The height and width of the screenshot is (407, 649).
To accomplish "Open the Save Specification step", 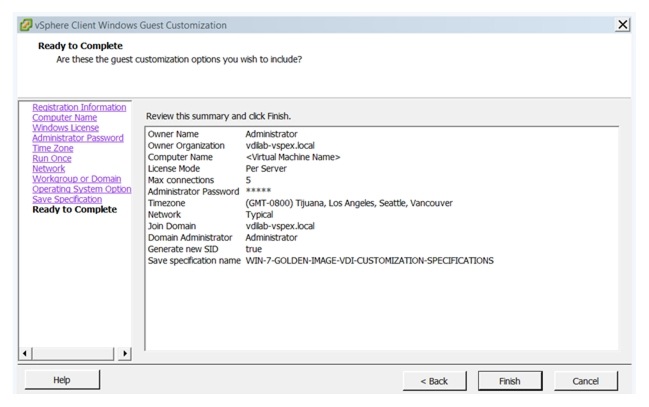I will pos(67,200).
